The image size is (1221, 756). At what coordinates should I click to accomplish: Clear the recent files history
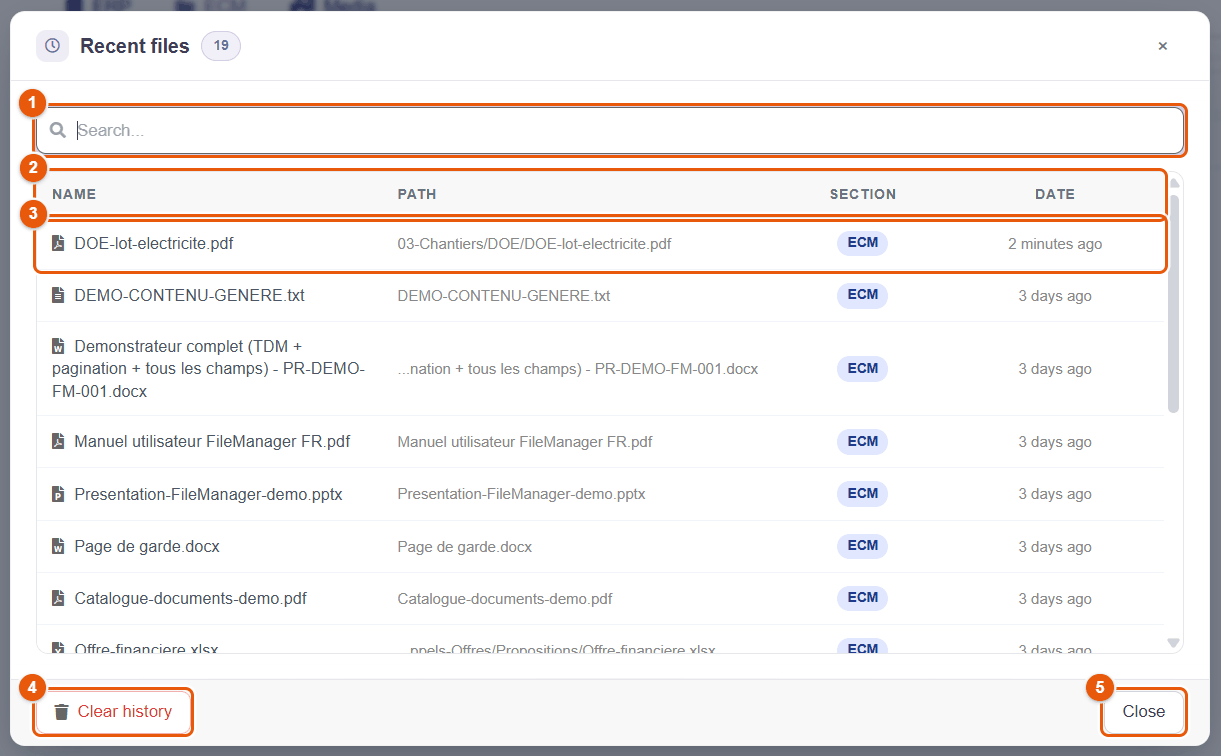(113, 712)
